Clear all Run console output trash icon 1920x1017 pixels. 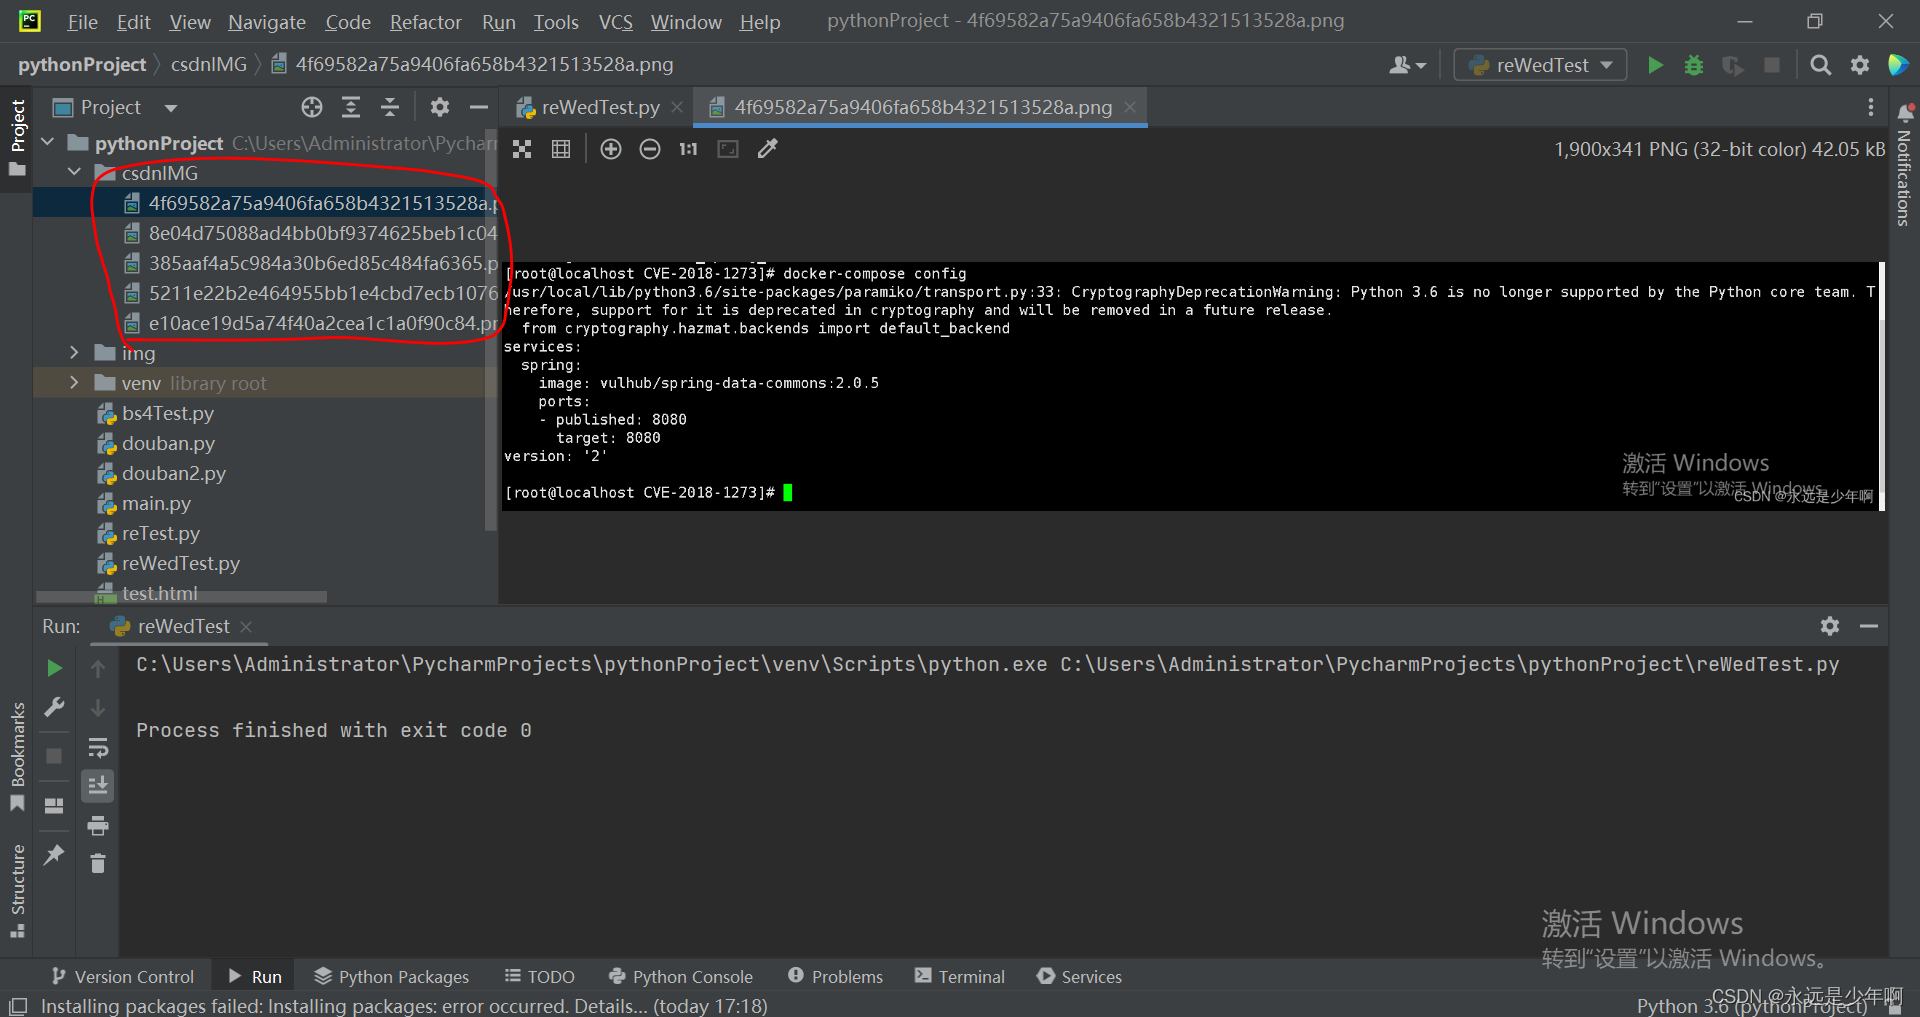coord(98,863)
